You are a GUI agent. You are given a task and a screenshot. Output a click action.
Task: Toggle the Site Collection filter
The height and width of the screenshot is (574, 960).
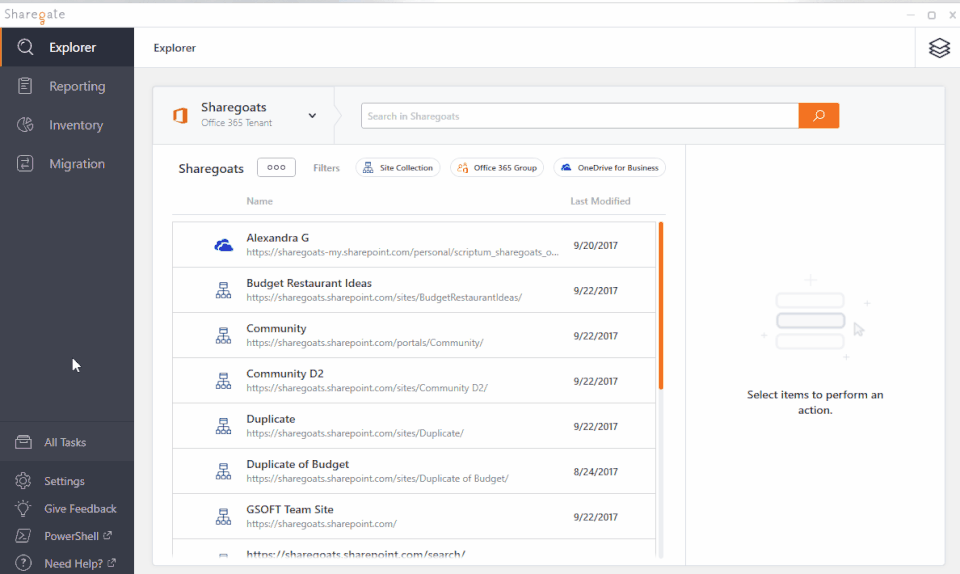pos(398,168)
